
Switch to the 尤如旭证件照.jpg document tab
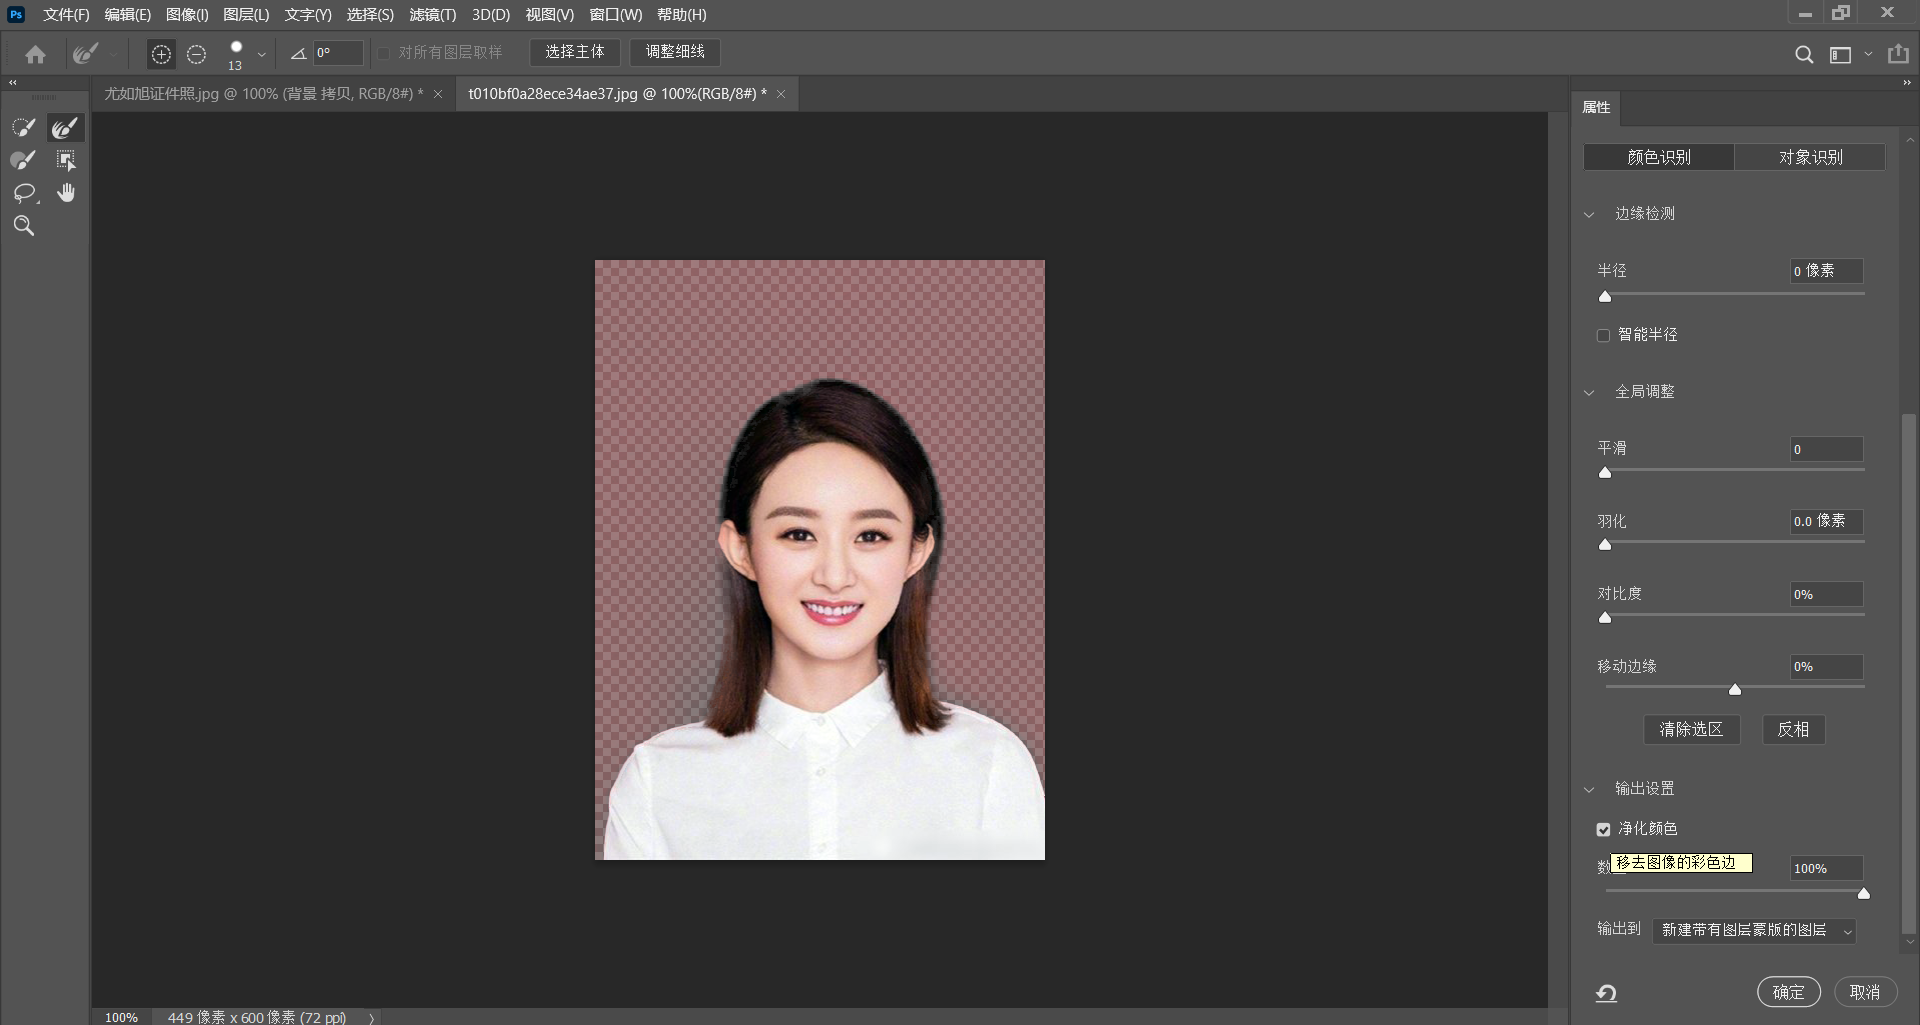(x=264, y=94)
